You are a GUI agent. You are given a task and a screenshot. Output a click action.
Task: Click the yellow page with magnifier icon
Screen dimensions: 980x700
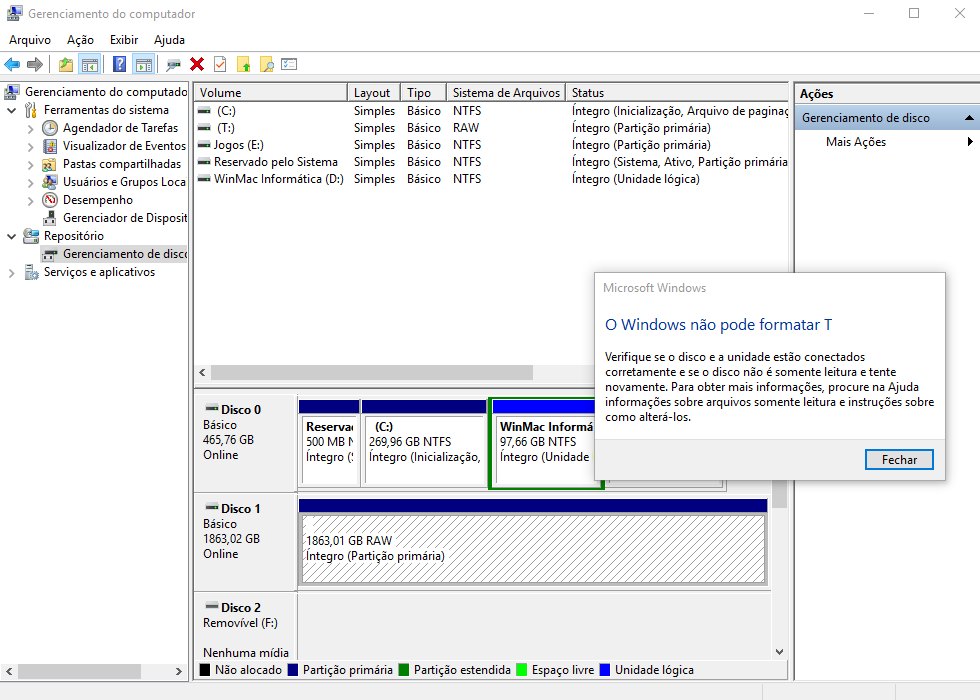[x=267, y=64]
